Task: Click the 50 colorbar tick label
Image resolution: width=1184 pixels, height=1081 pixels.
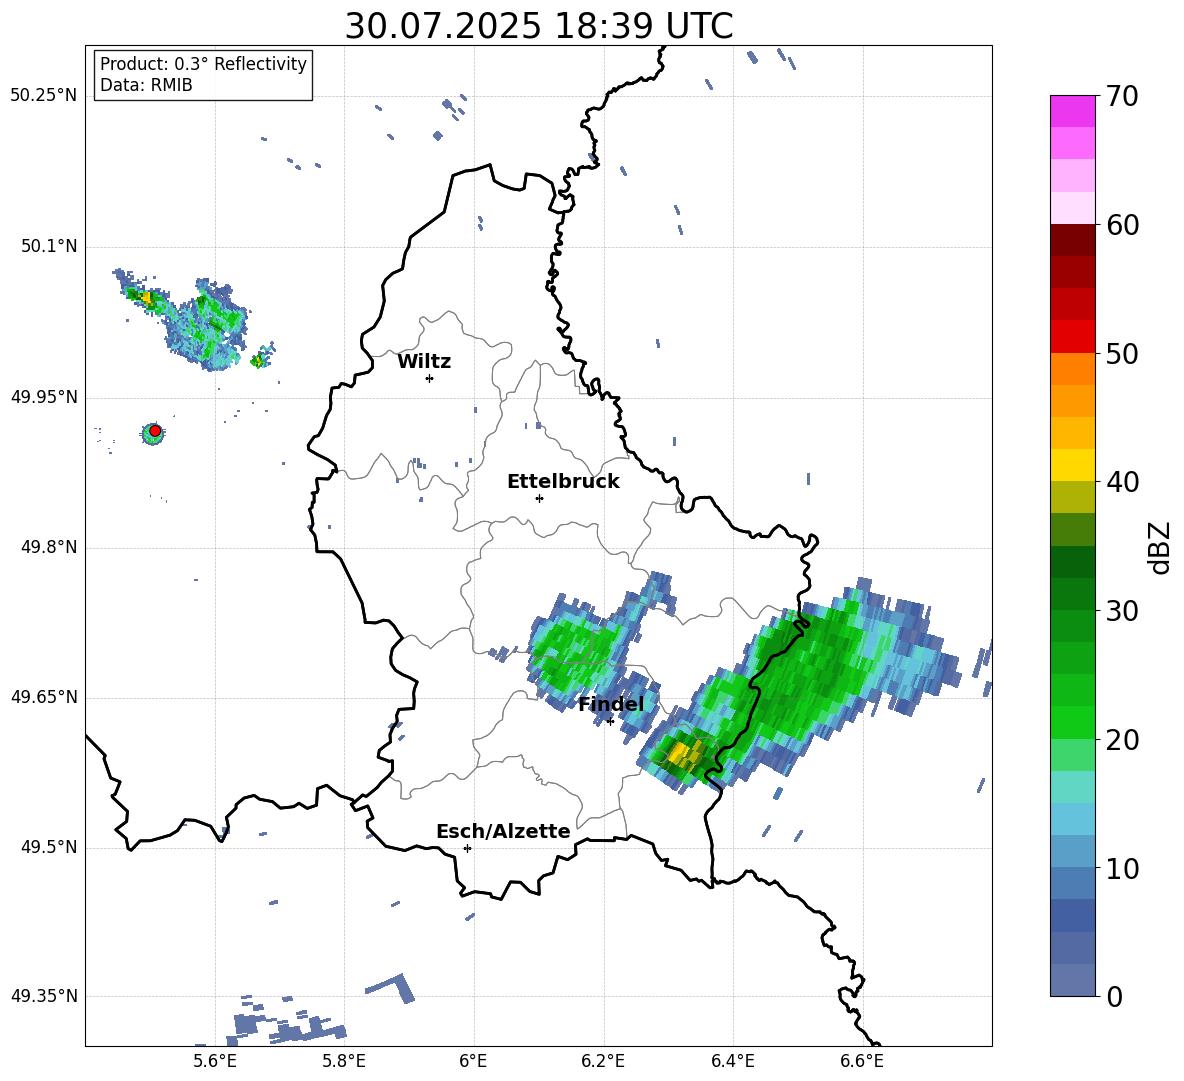Action: click(1121, 353)
